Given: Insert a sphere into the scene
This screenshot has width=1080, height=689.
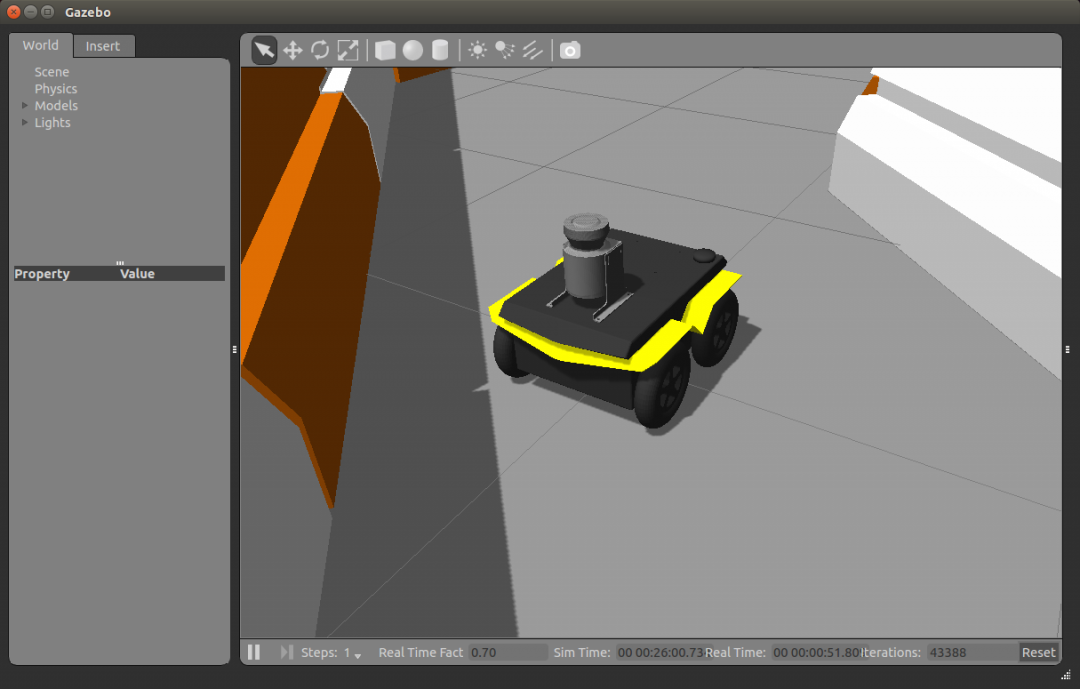Looking at the screenshot, I should [412, 49].
